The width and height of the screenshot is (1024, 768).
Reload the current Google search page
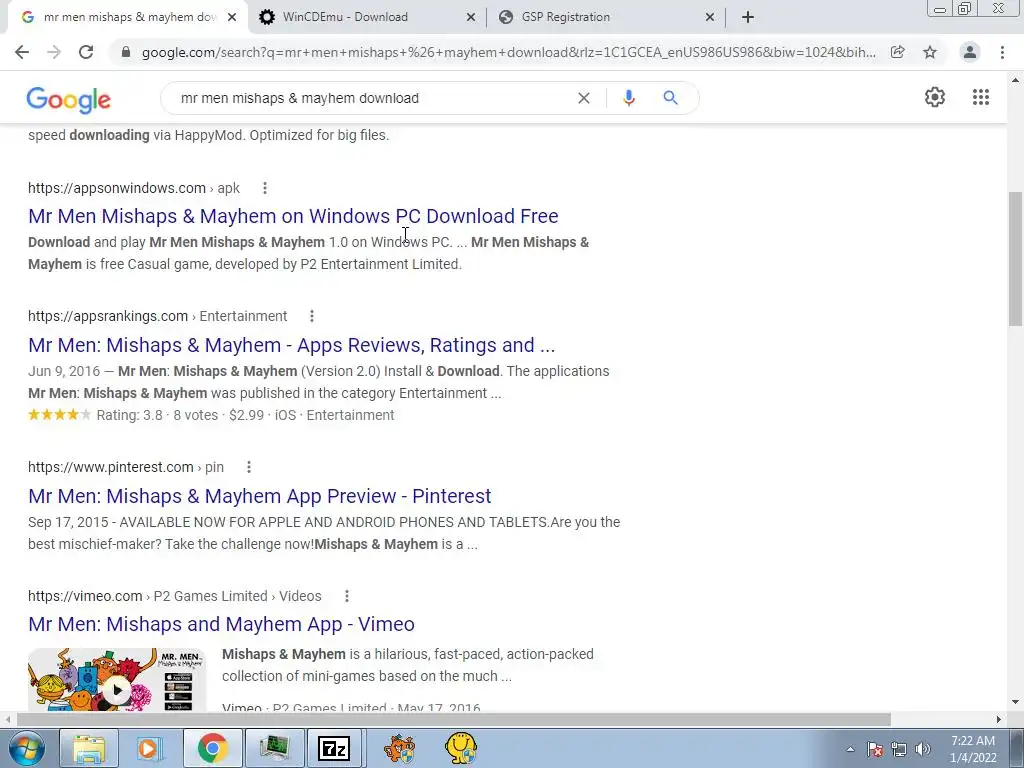pos(86,52)
